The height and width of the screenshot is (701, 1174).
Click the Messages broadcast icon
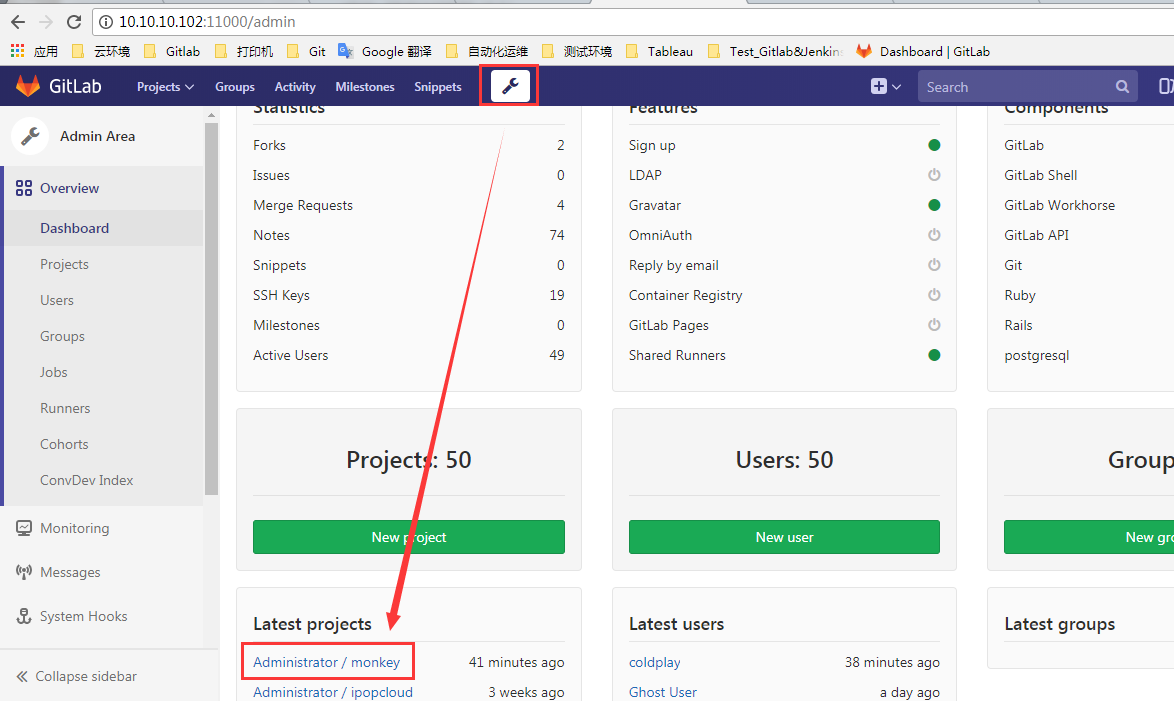tap(24, 572)
